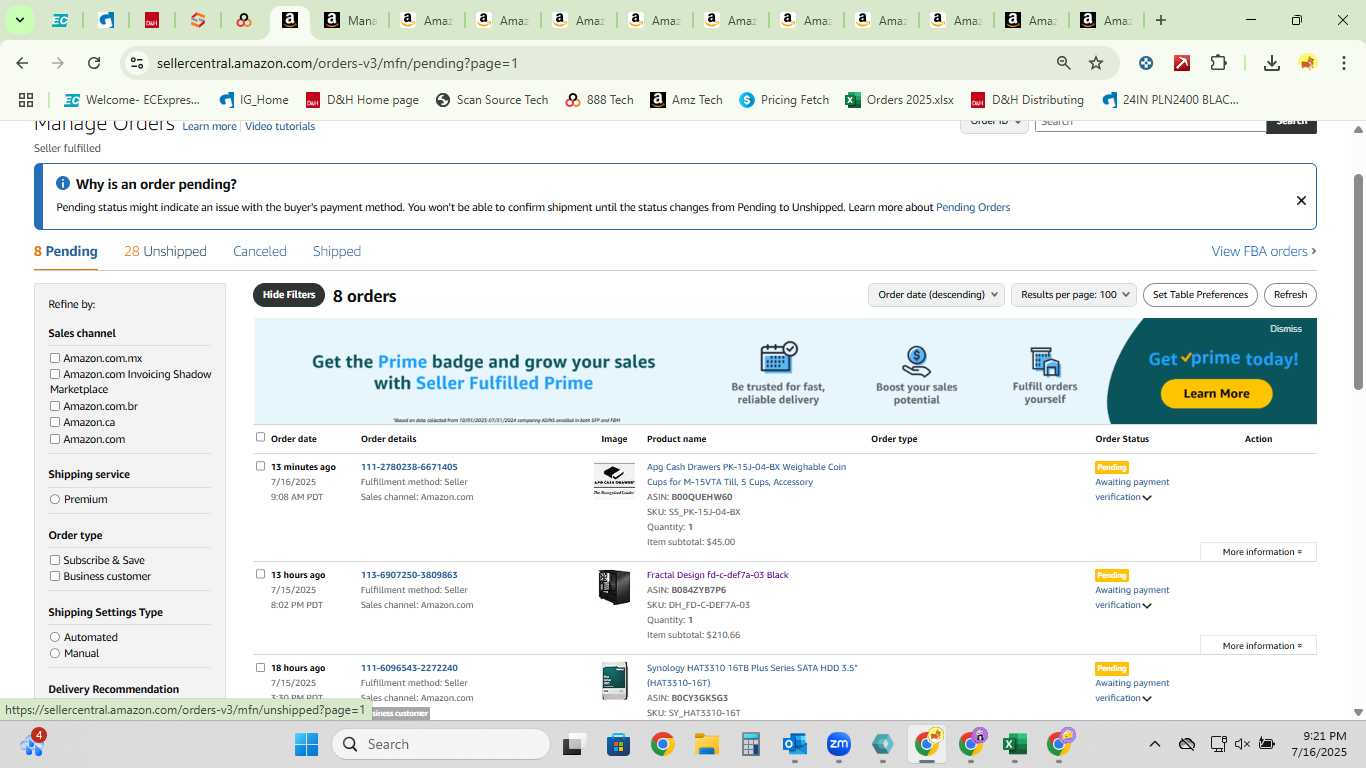This screenshot has width=1366, height=768.
Task: Open Zoom from taskbar
Action: click(x=839, y=744)
